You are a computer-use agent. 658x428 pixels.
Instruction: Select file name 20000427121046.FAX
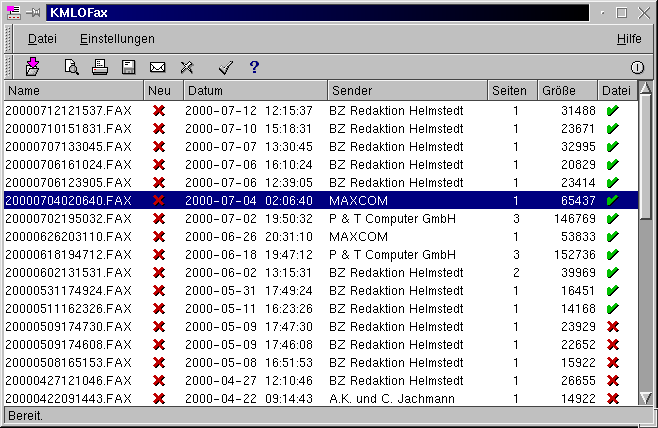coord(68,381)
